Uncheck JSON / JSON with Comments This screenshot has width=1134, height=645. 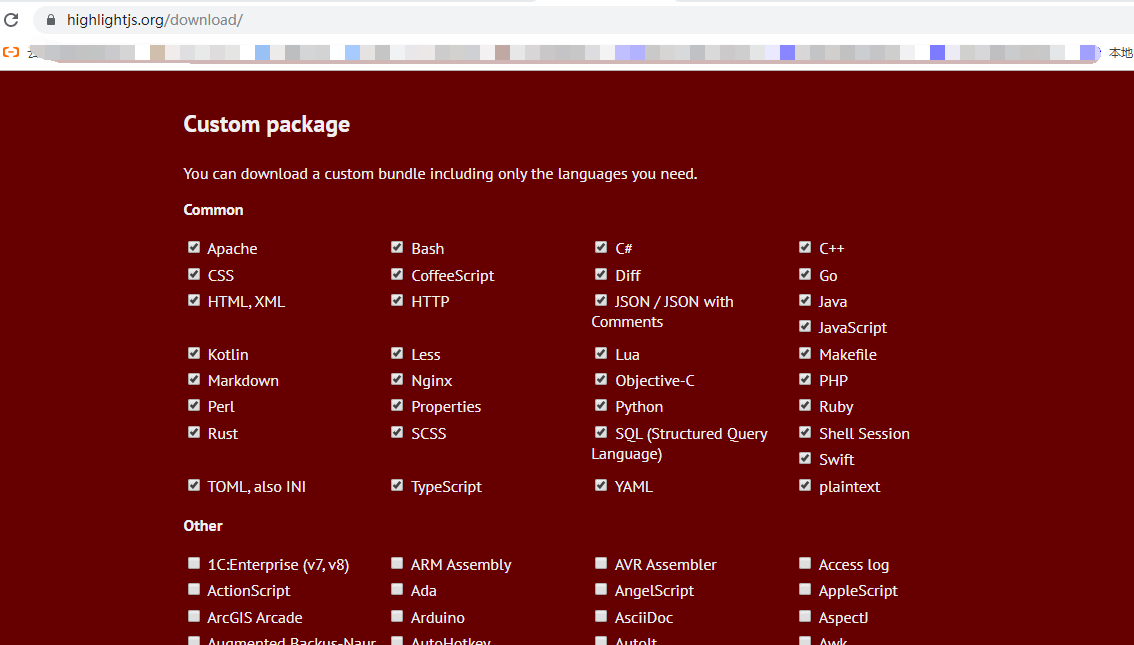601,300
